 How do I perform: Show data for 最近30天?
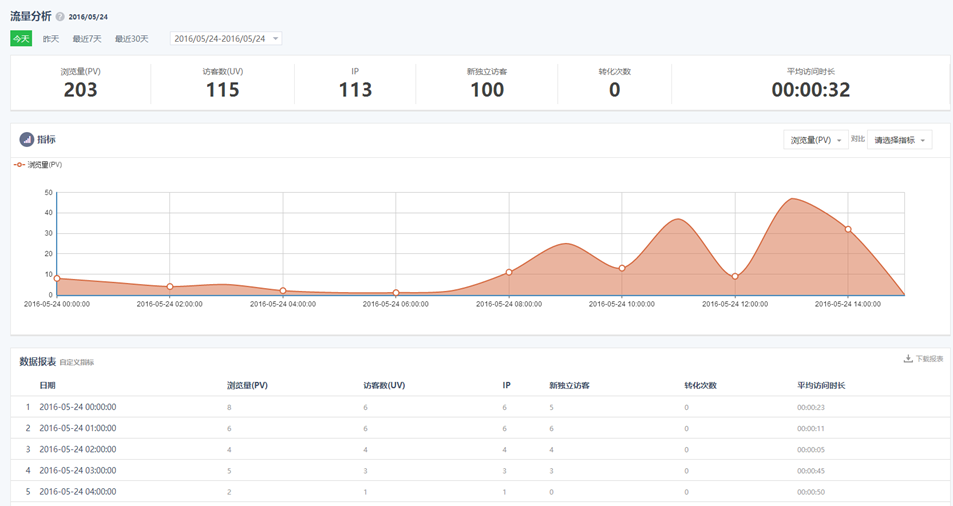click(x=131, y=38)
